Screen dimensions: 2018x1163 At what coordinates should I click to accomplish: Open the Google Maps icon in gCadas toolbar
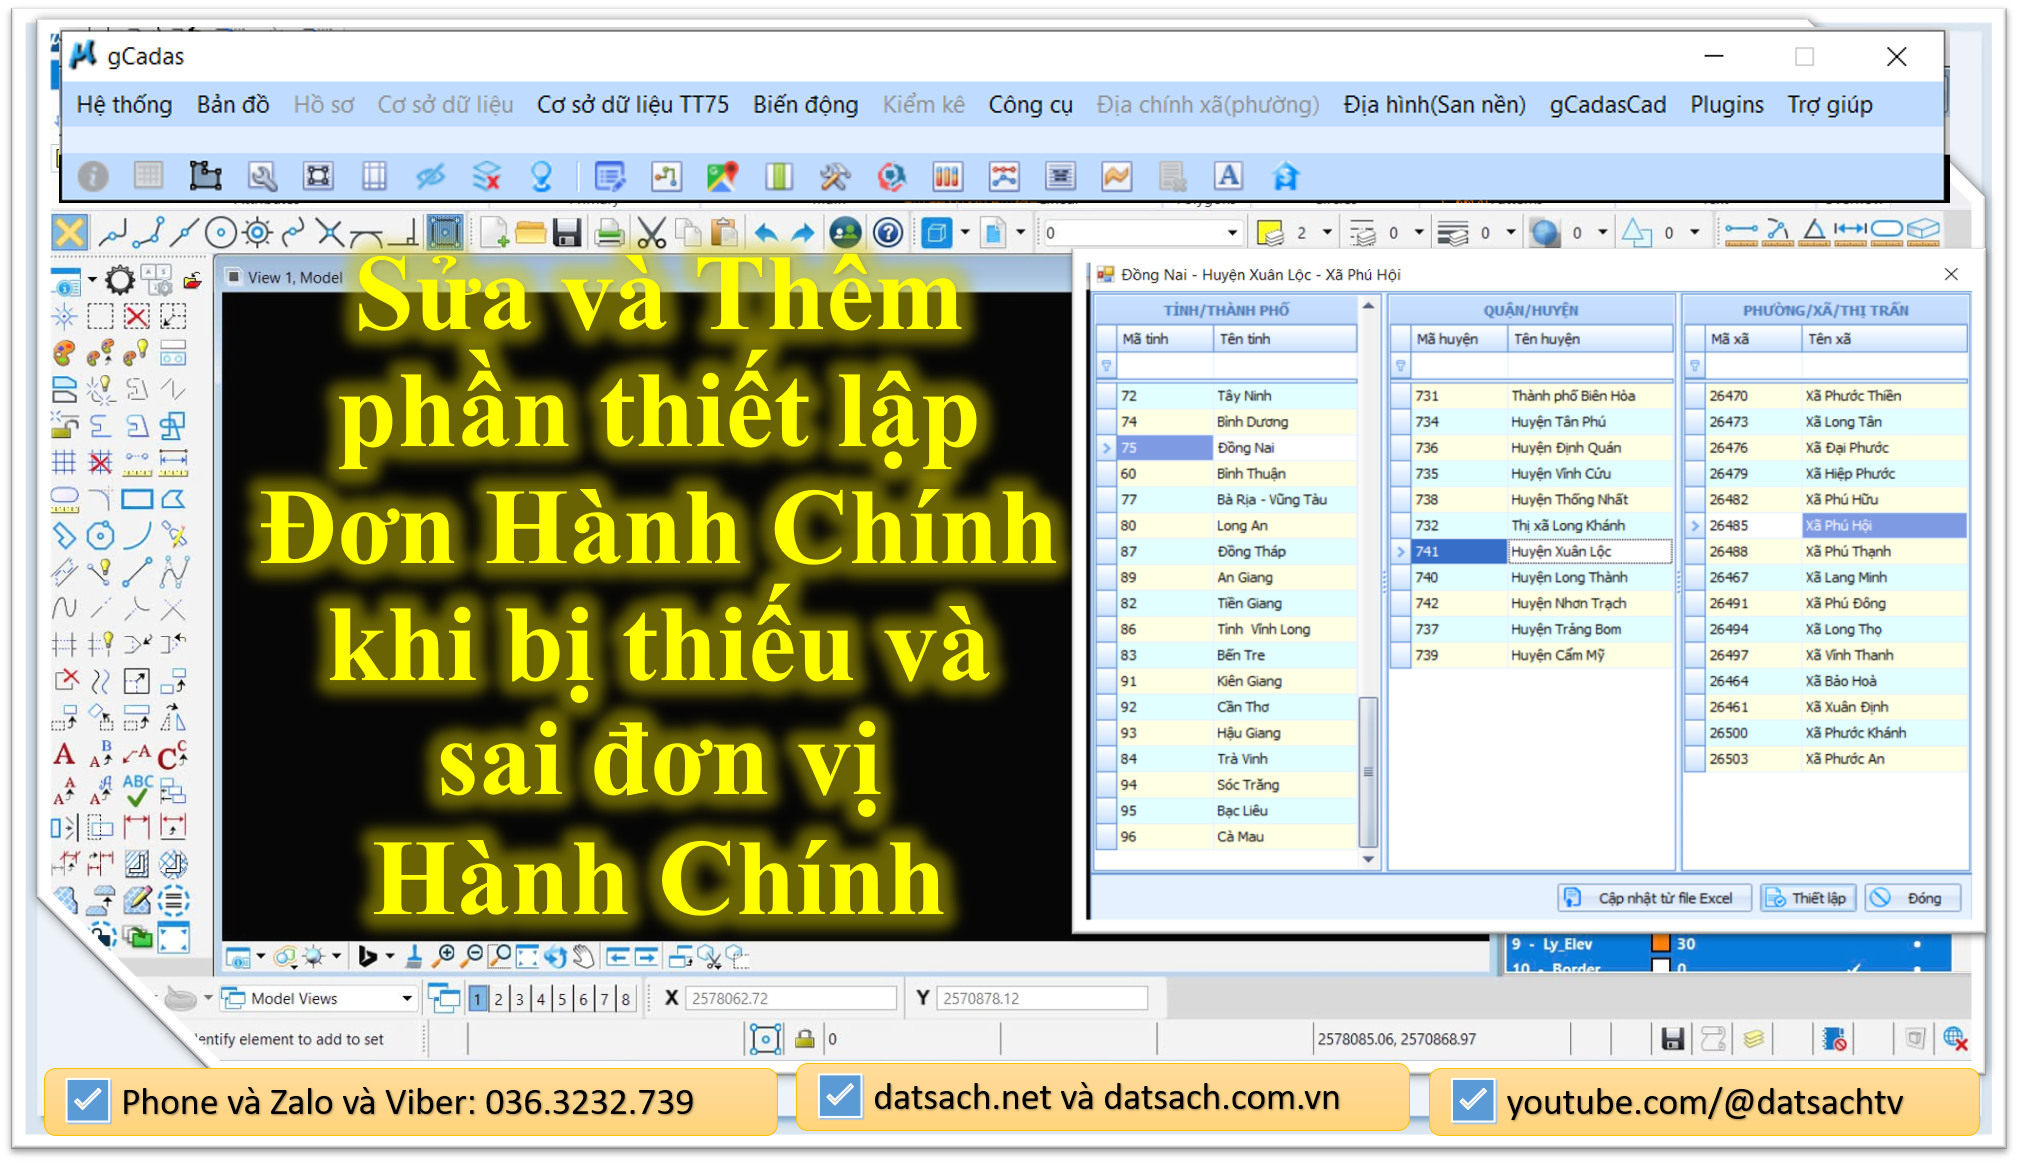point(722,176)
